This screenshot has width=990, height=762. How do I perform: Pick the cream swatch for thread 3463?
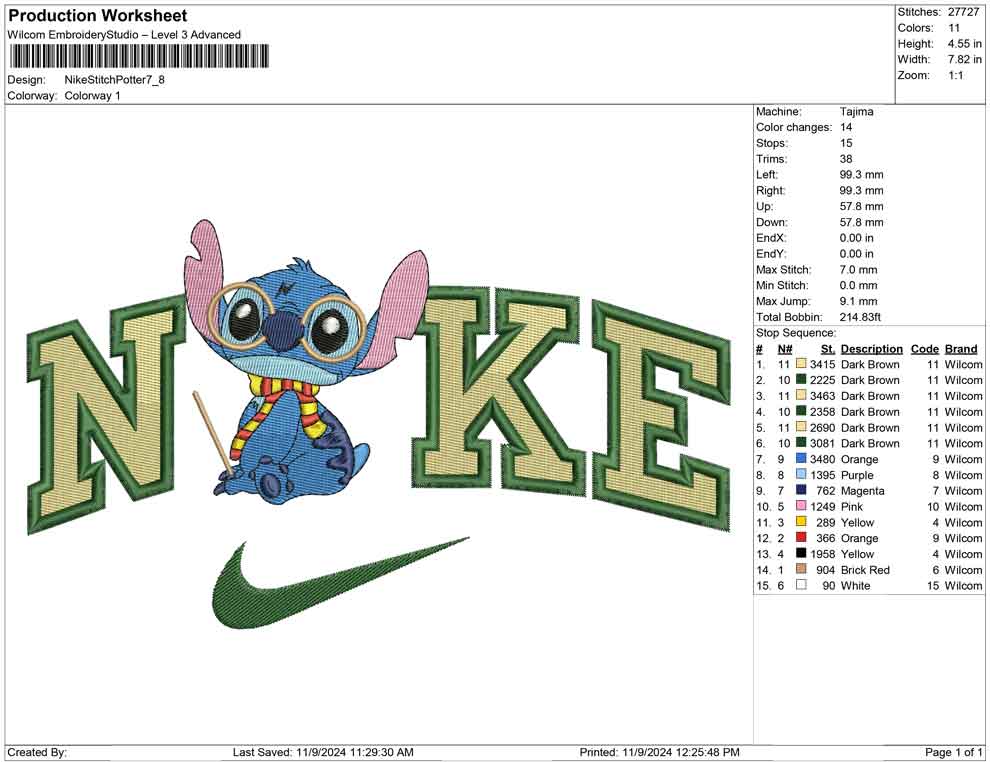pos(801,395)
